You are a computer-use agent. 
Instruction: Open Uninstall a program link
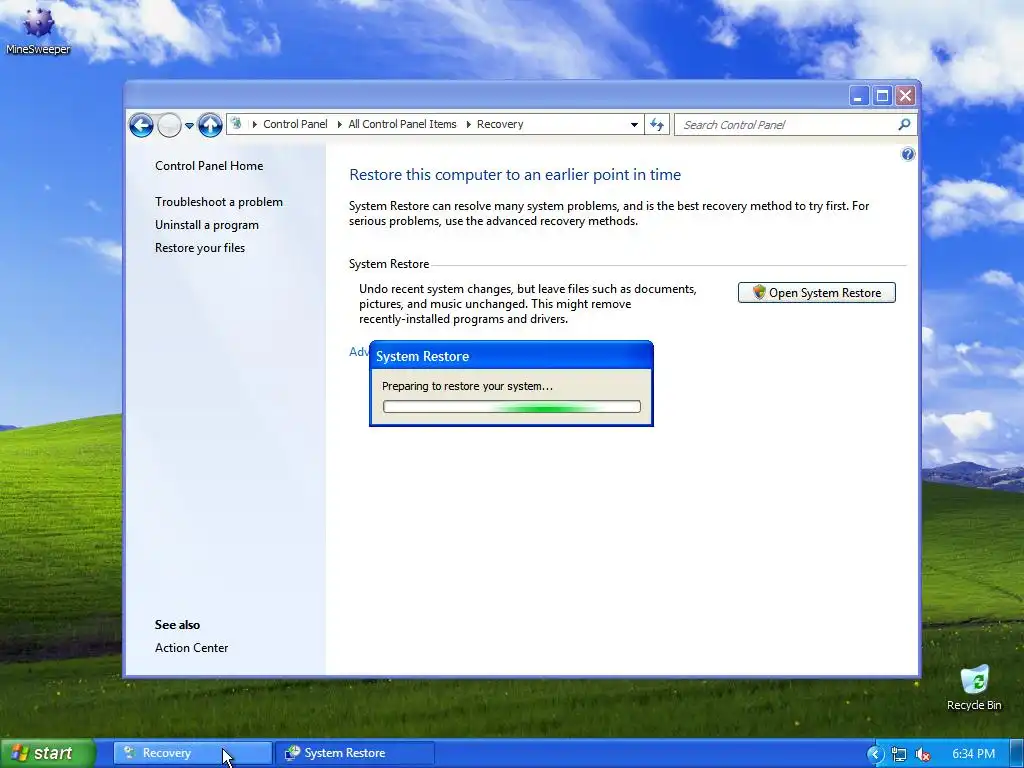206,225
